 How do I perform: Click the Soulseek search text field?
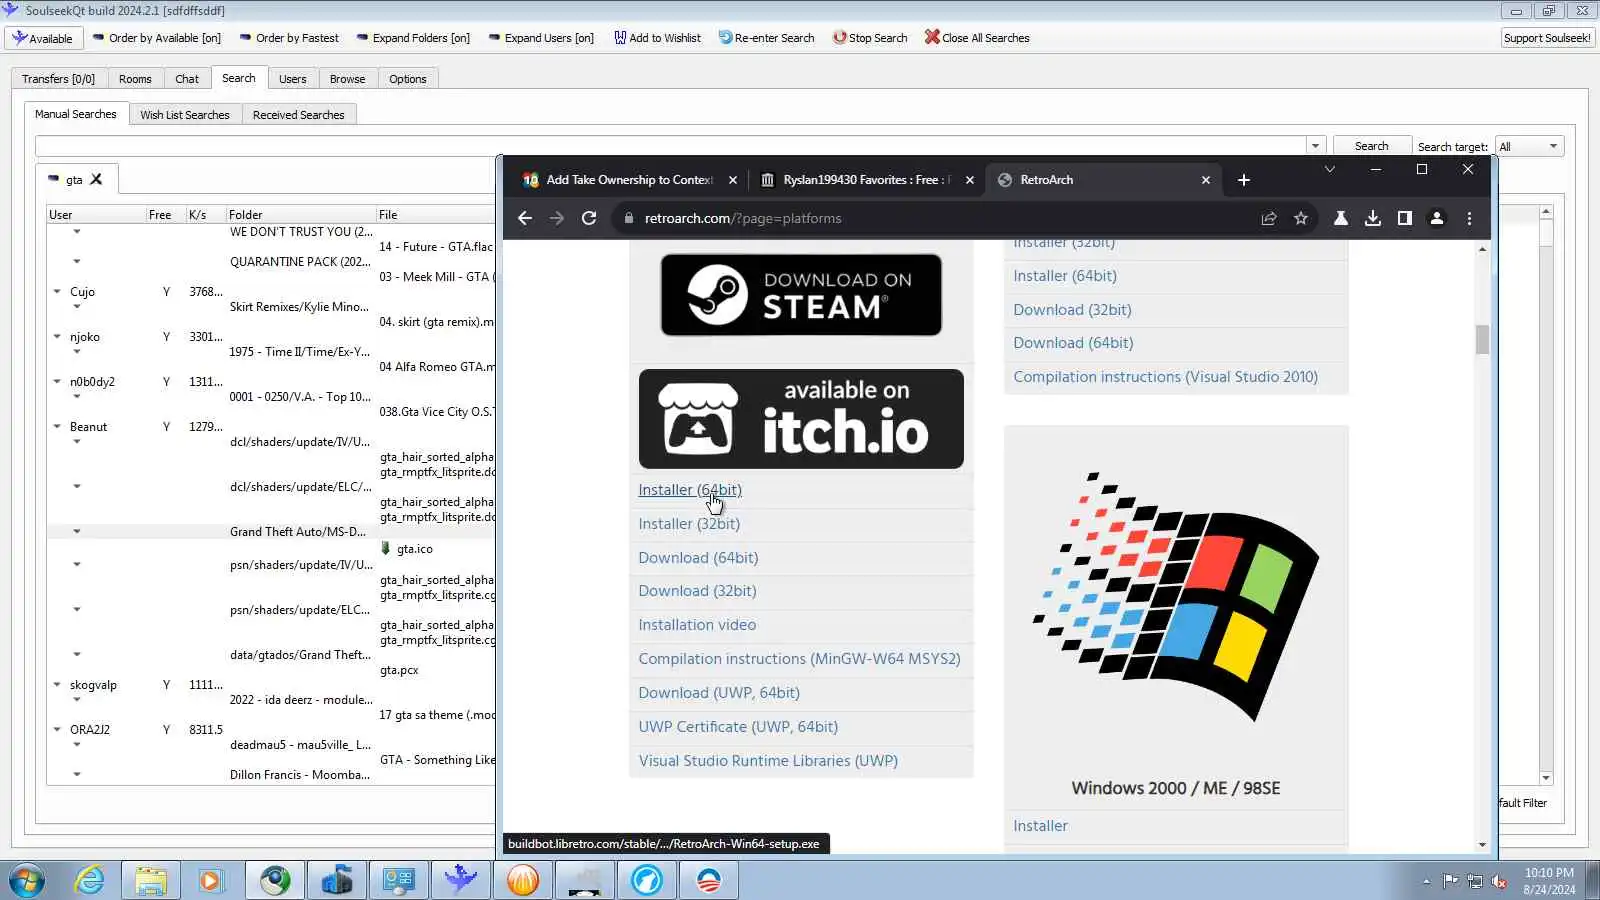coord(671,146)
